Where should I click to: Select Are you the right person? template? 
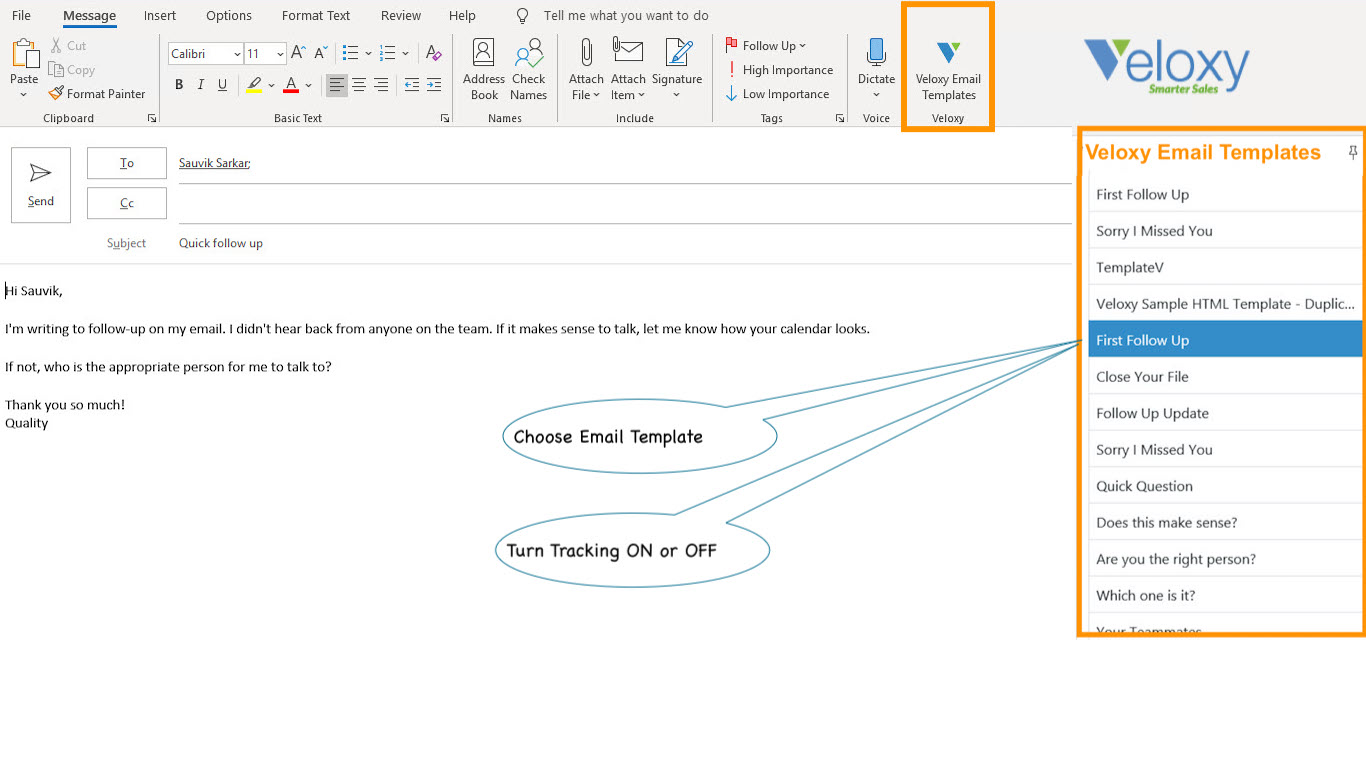1225,559
